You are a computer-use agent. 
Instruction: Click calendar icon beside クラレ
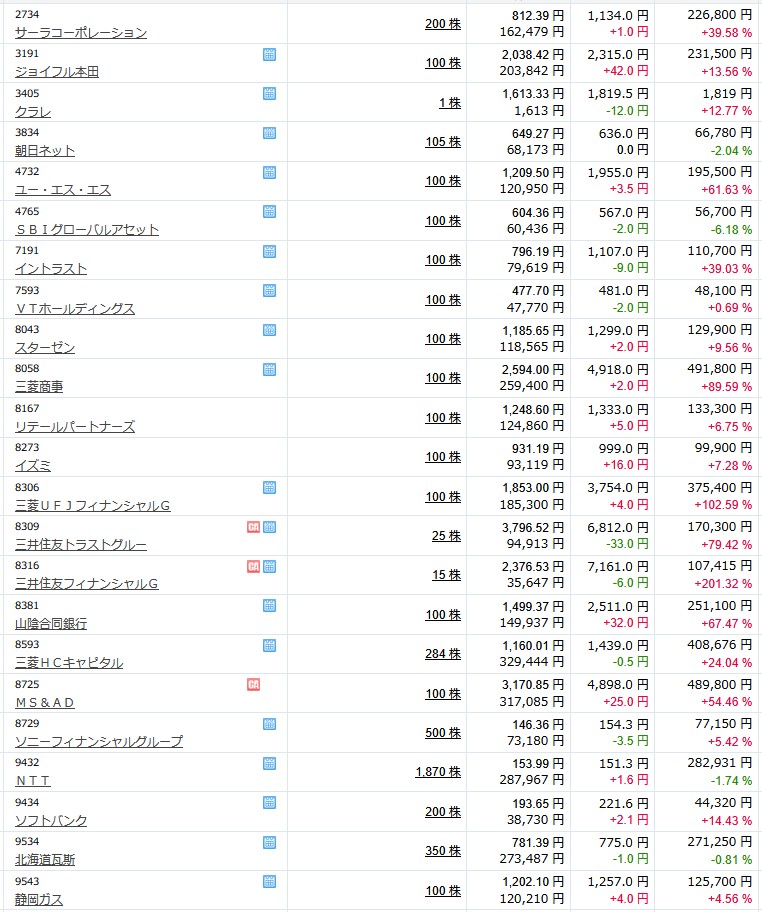pos(269,94)
